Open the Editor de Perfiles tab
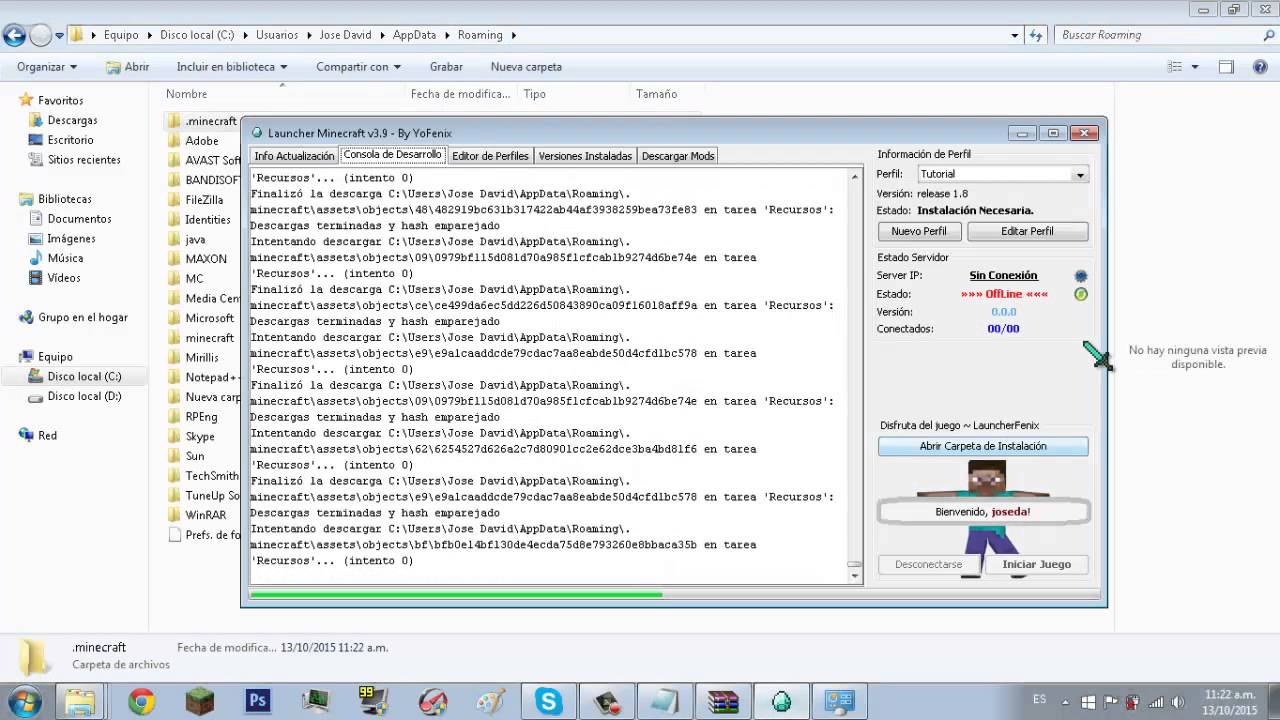Viewport: 1280px width, 720px height. pos(490,156)
